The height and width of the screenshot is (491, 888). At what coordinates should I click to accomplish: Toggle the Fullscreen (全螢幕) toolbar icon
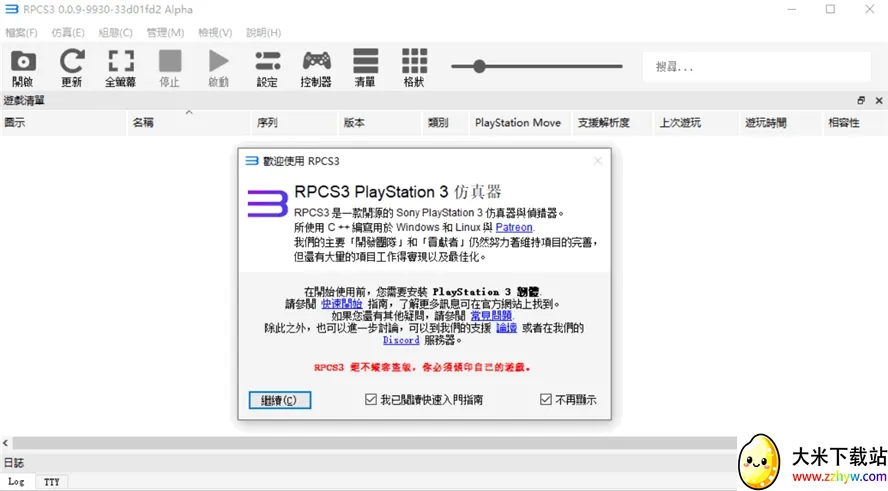click(x=121, y=67)
